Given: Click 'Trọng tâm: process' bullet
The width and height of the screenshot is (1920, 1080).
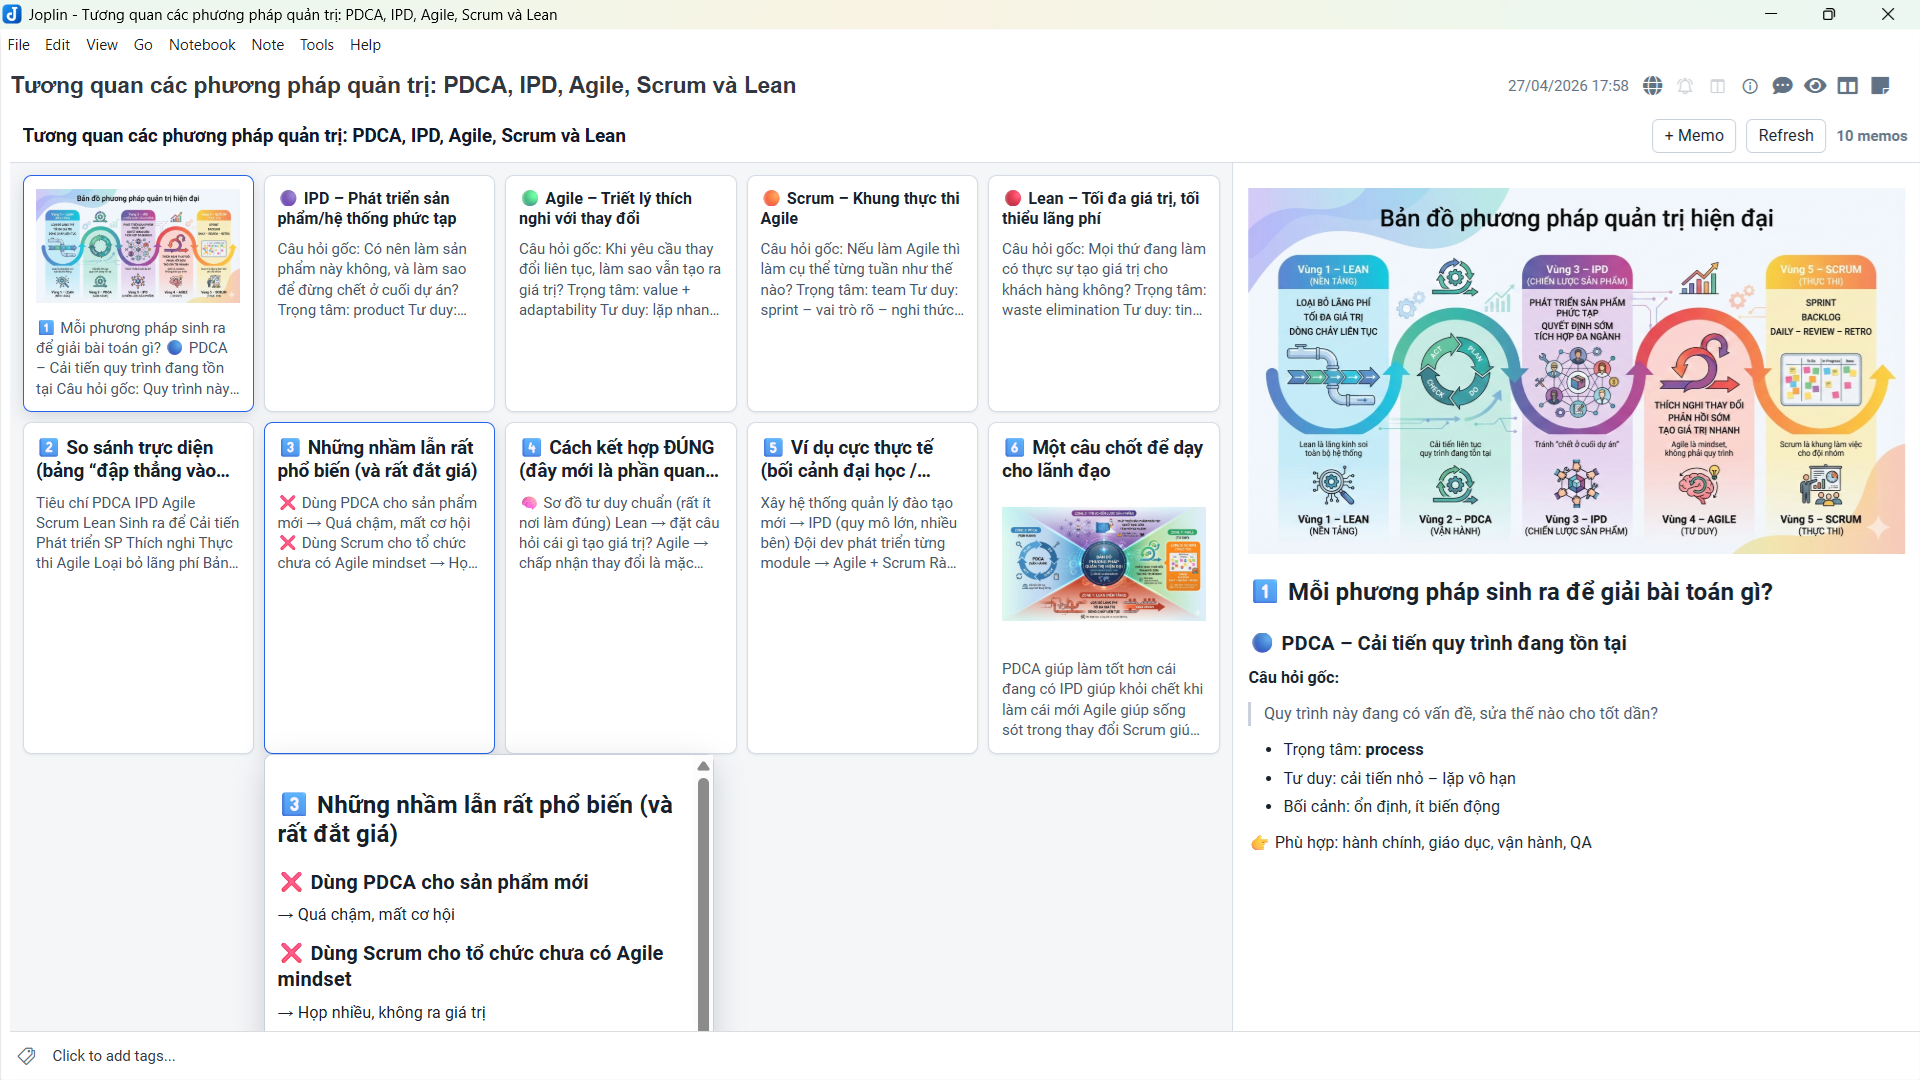Looking at the screenshot, I should click(x=1353, y=749).
